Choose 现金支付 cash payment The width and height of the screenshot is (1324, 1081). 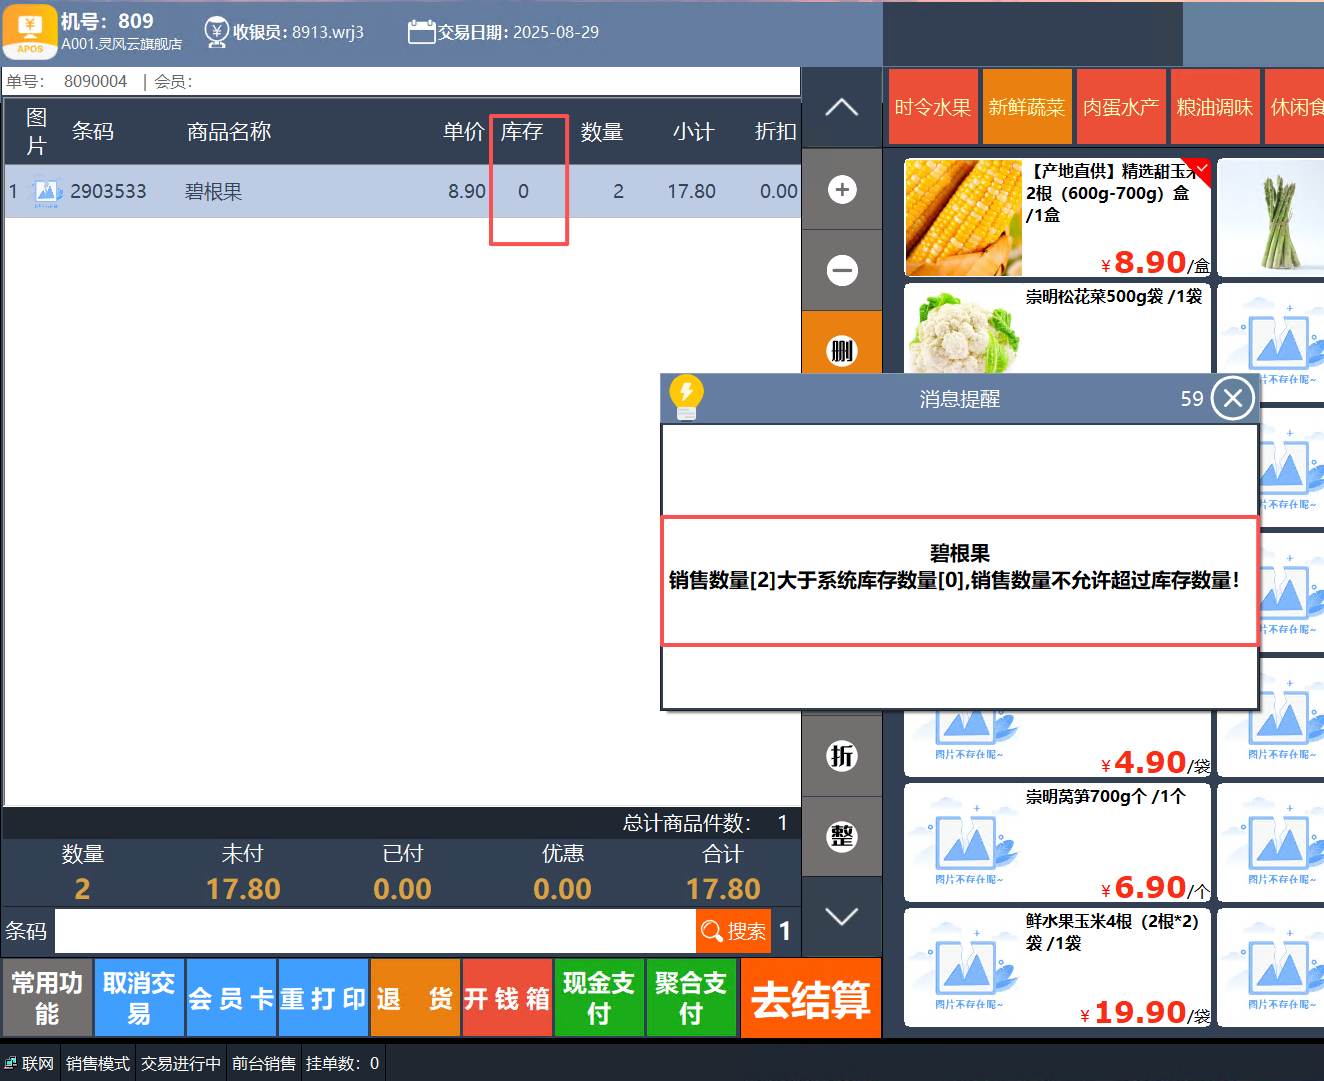599,998
